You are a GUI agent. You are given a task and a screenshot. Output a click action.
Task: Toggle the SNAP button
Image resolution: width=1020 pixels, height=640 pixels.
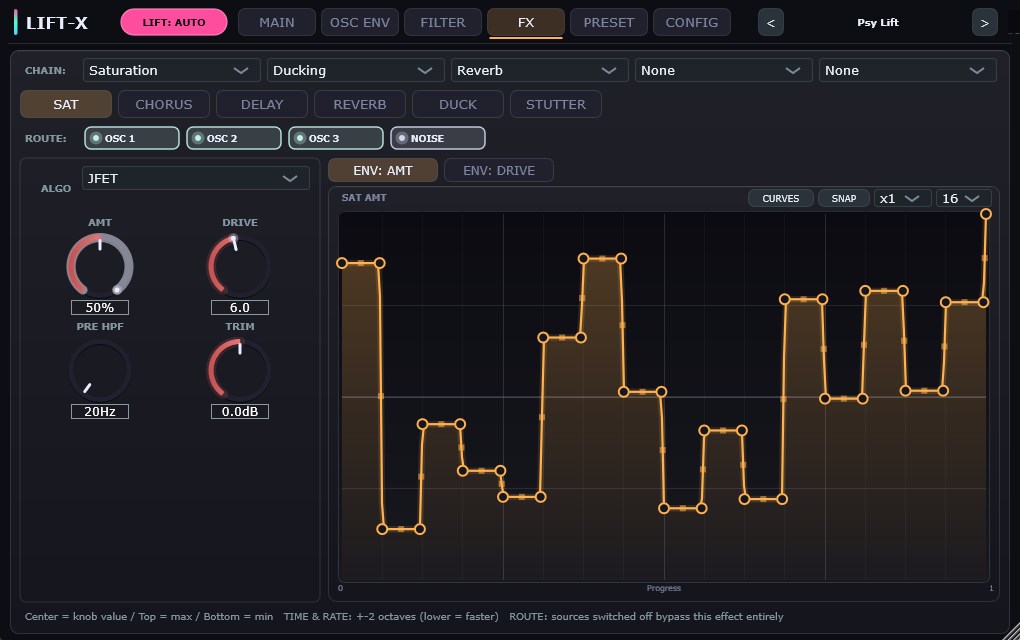coord(844,198)
